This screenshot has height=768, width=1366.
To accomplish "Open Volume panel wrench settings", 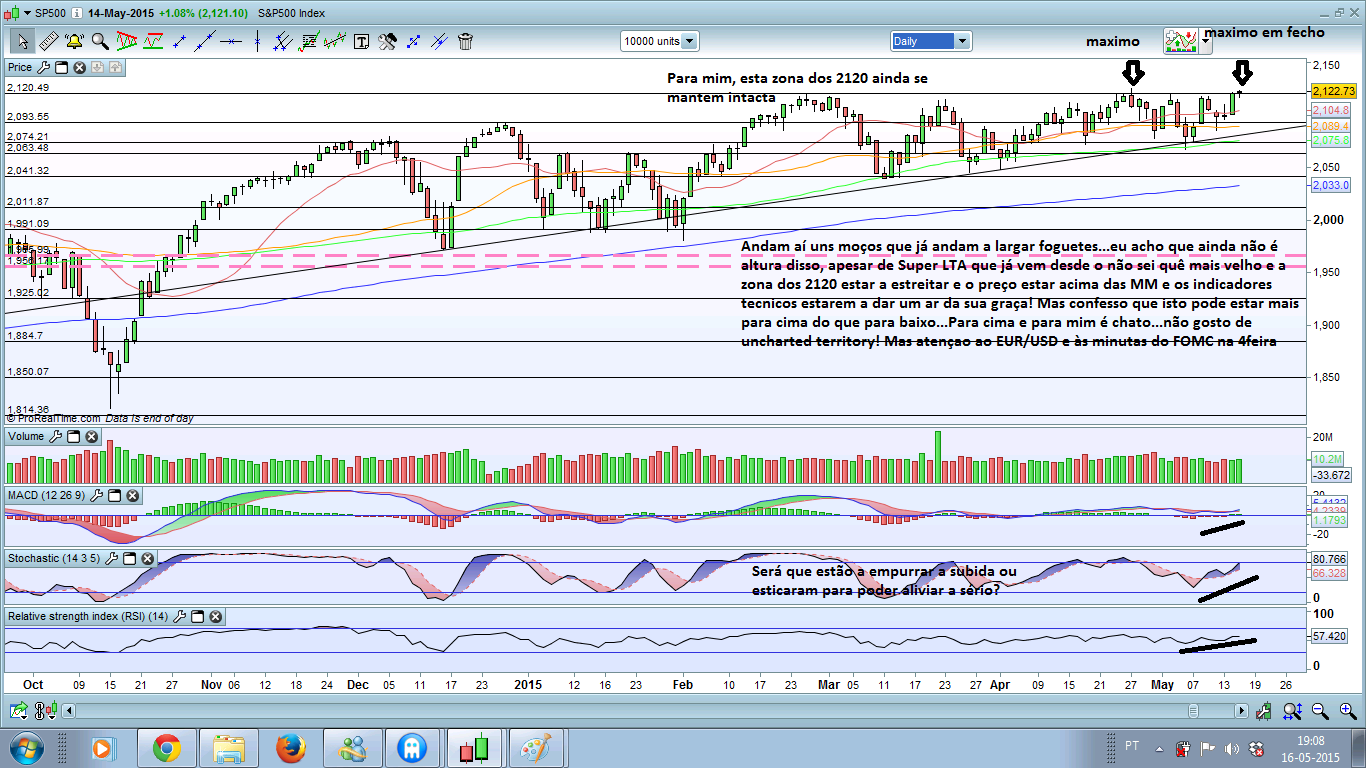I will [56, 437].
